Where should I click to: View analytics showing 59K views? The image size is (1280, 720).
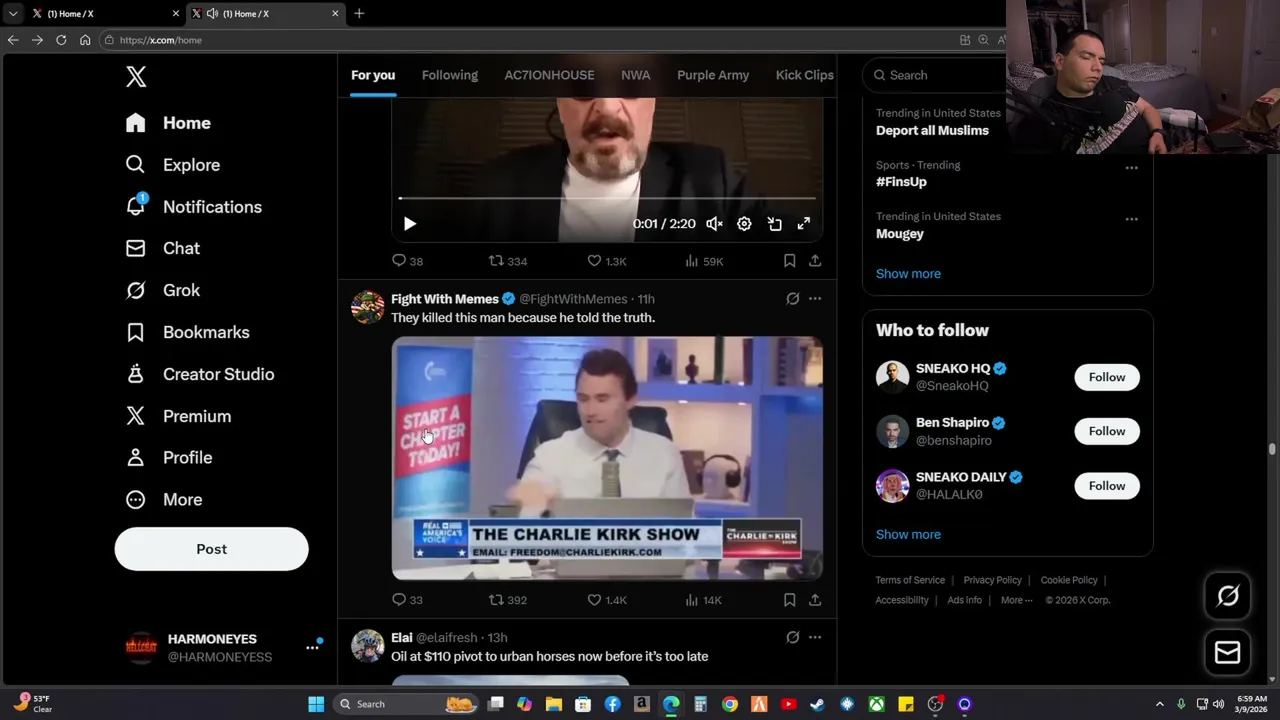703,261
